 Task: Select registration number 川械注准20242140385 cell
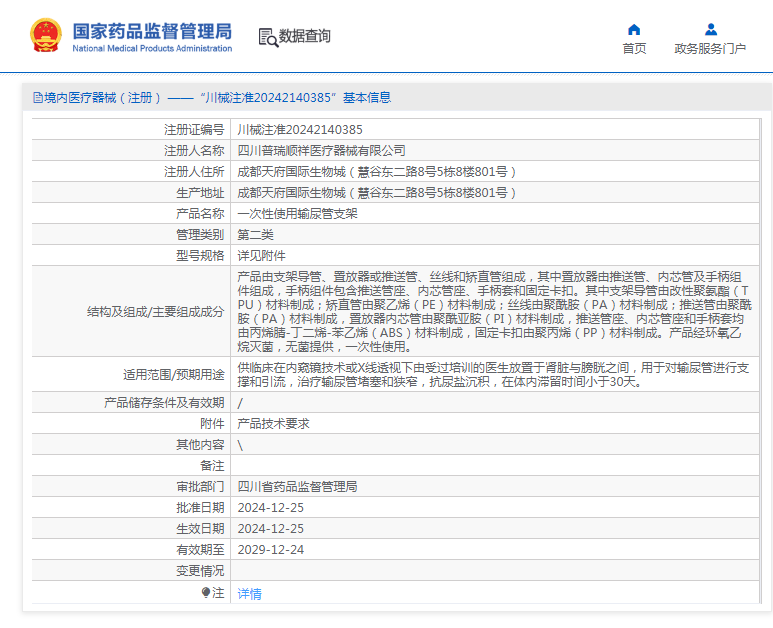(x=300, y=130)
